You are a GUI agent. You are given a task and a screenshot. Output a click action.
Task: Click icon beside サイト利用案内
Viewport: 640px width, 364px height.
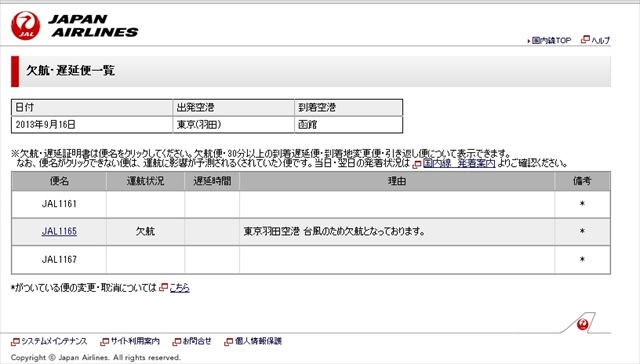[105, 342]
